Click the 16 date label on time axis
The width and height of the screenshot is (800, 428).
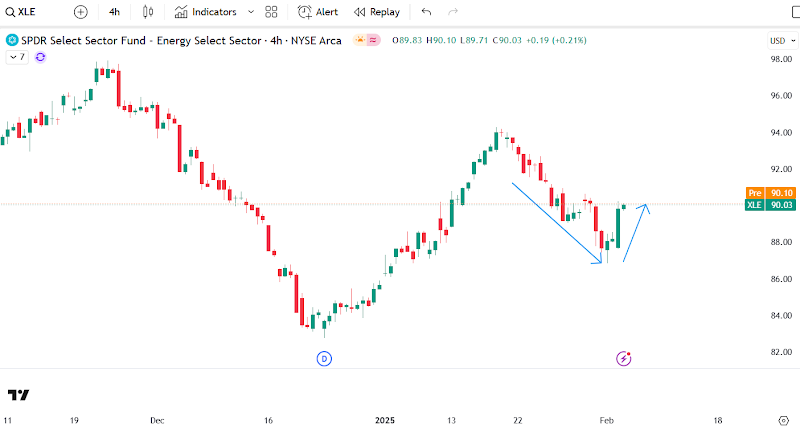pyautogui.click(x=268, y=420)
